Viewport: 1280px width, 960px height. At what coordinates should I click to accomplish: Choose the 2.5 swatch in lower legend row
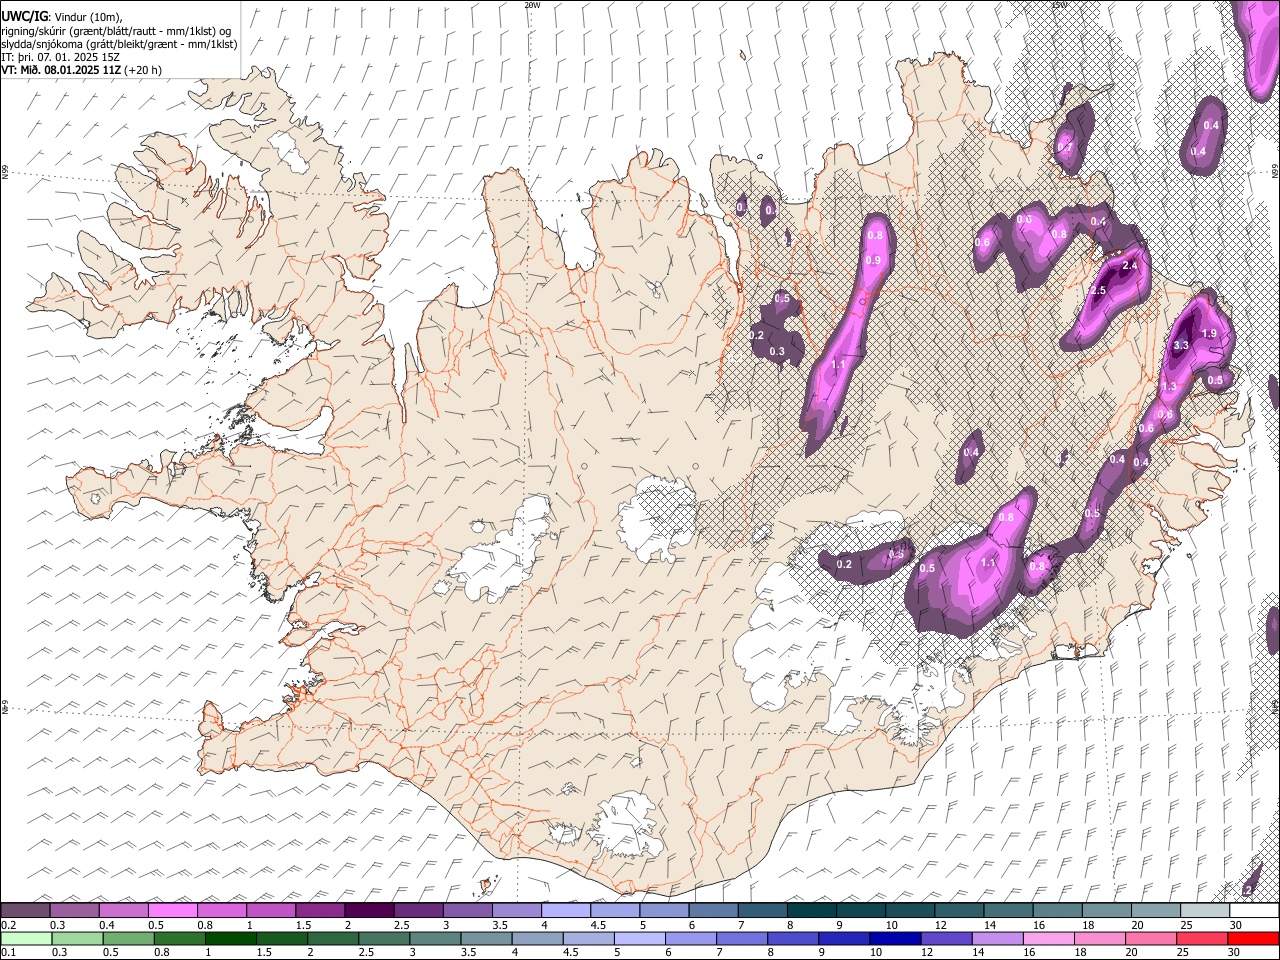(x=383, y=938)
